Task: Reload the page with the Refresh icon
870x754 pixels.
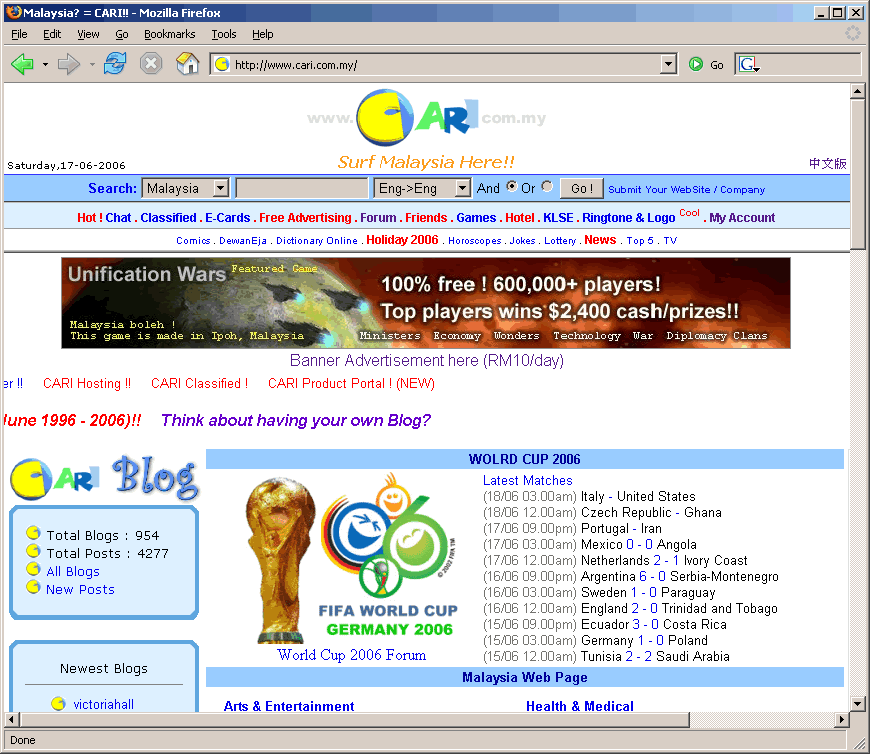Action: 115,64
